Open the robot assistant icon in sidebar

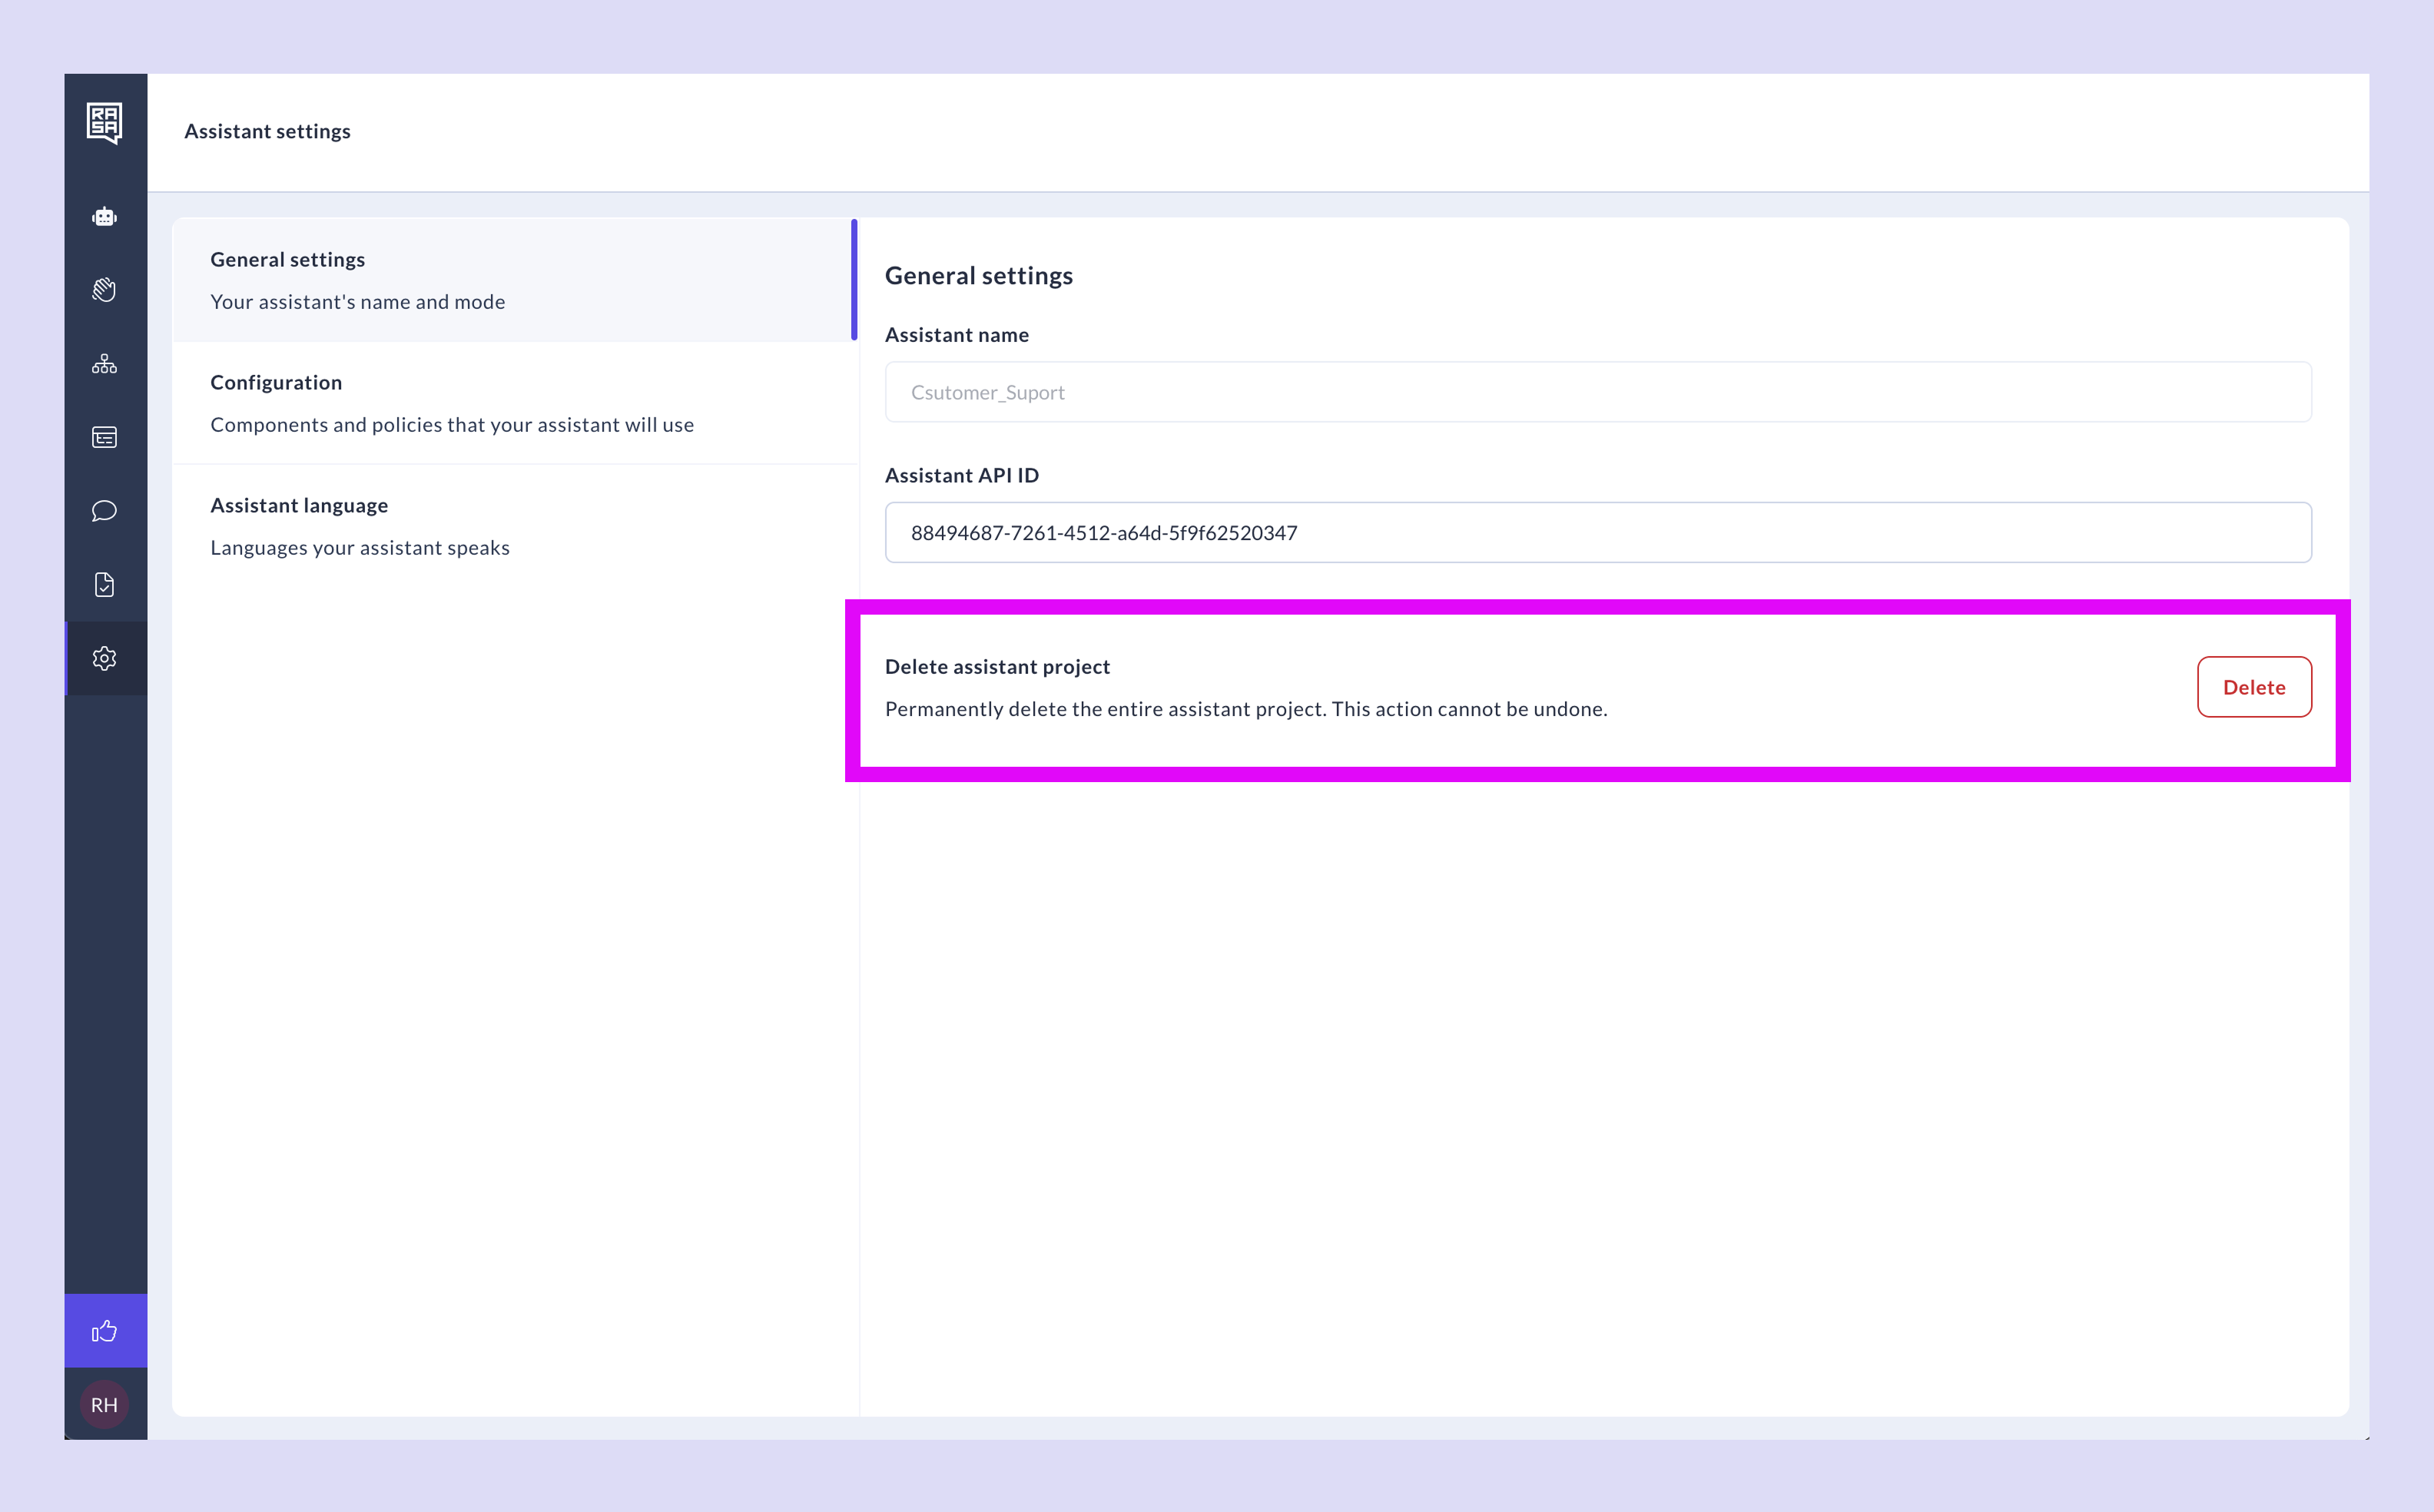pos(104,217)
